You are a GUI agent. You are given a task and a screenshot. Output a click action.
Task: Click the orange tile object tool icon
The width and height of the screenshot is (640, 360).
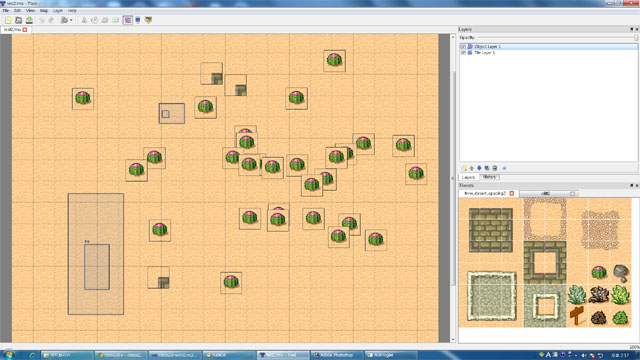point(149,20)
